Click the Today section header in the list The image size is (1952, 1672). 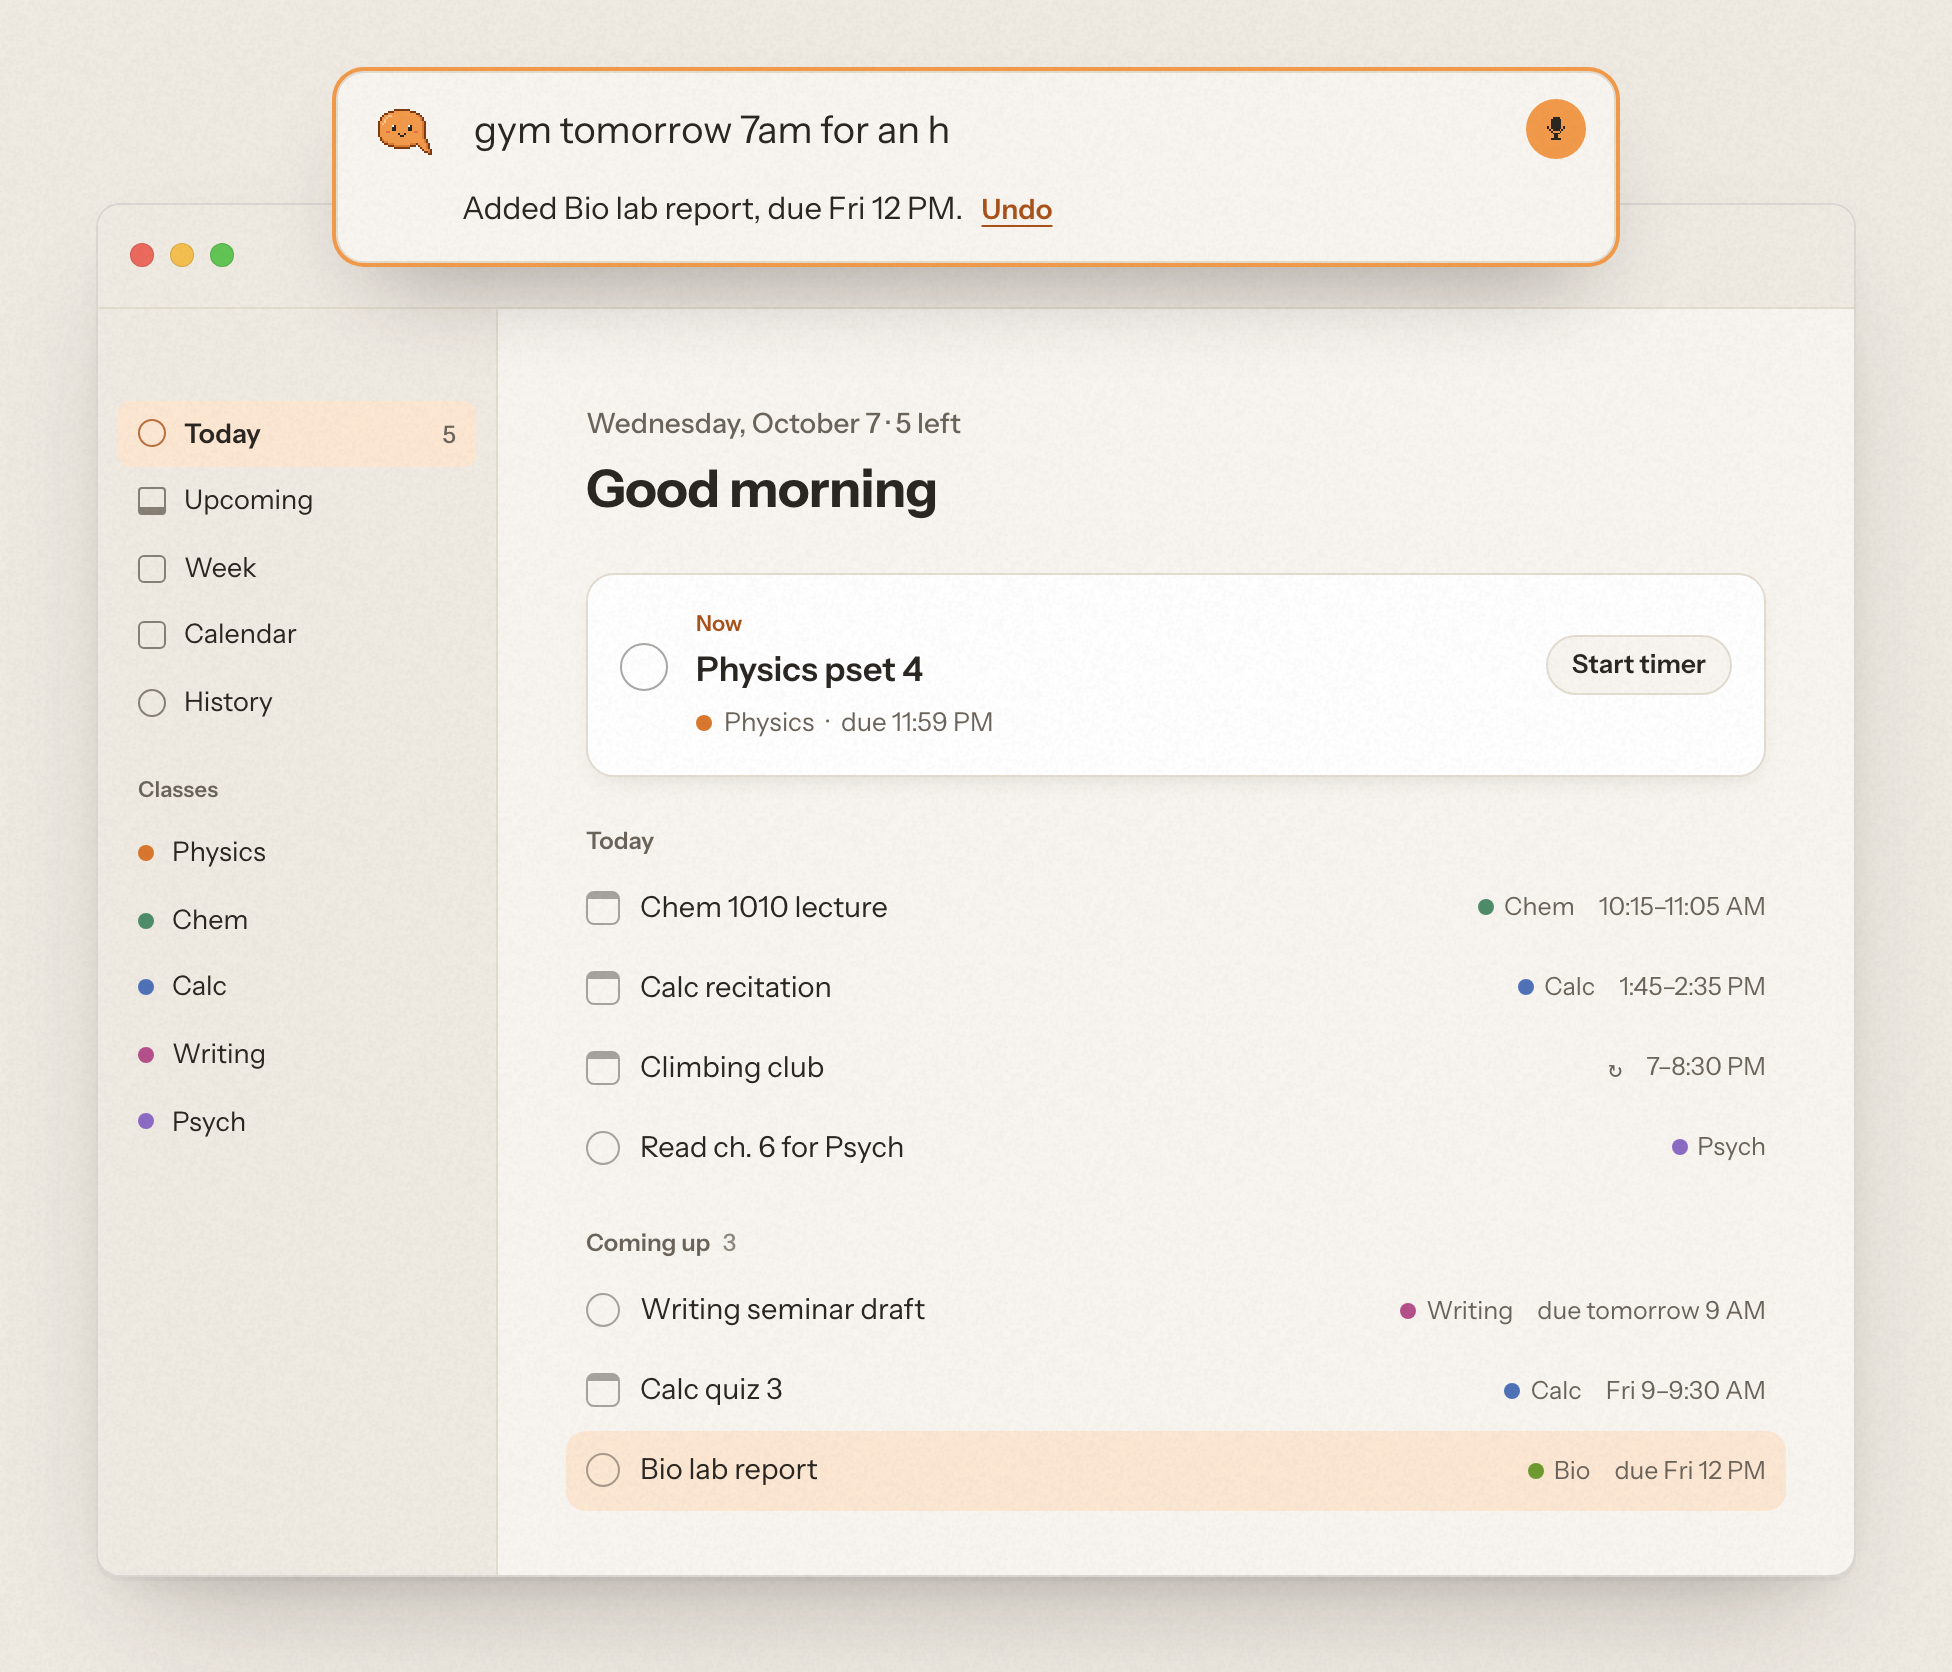[x=620, y=841]
